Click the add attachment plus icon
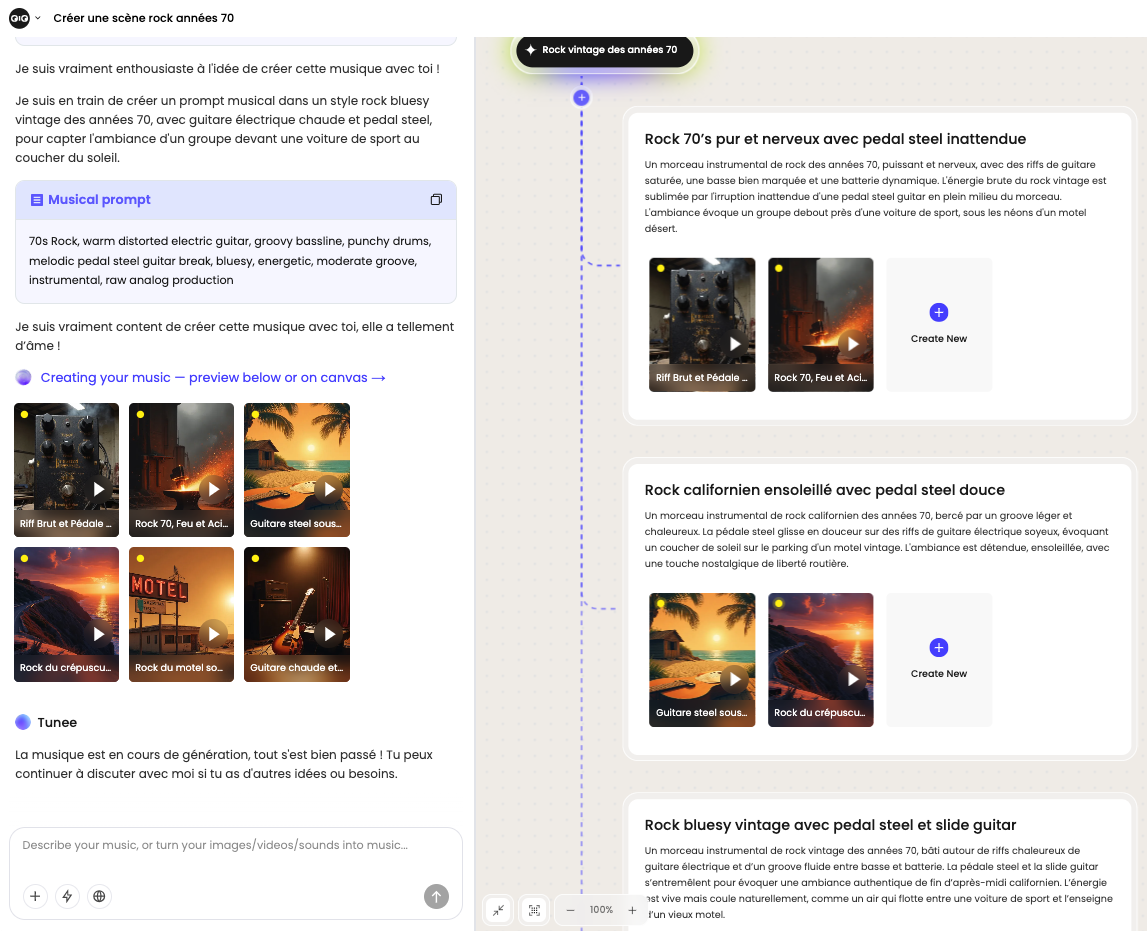This screenshot has height=931, width=1147. (x=35, y=896)
